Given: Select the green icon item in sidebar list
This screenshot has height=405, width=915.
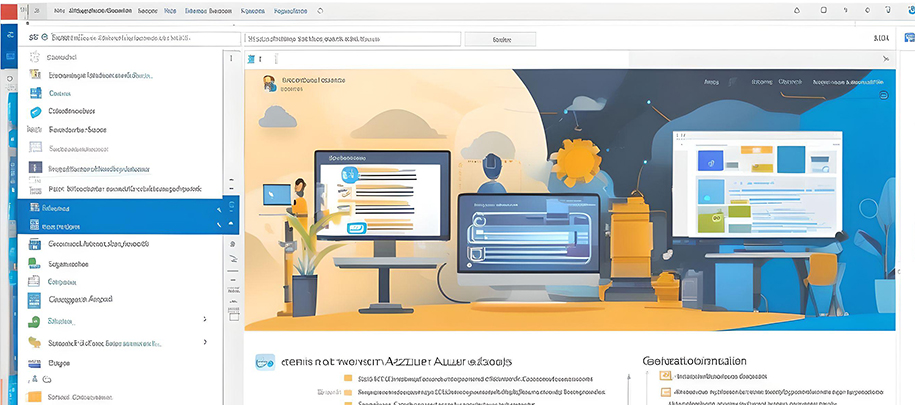Looking at the screenshot, I should click(x=35, y=263).
